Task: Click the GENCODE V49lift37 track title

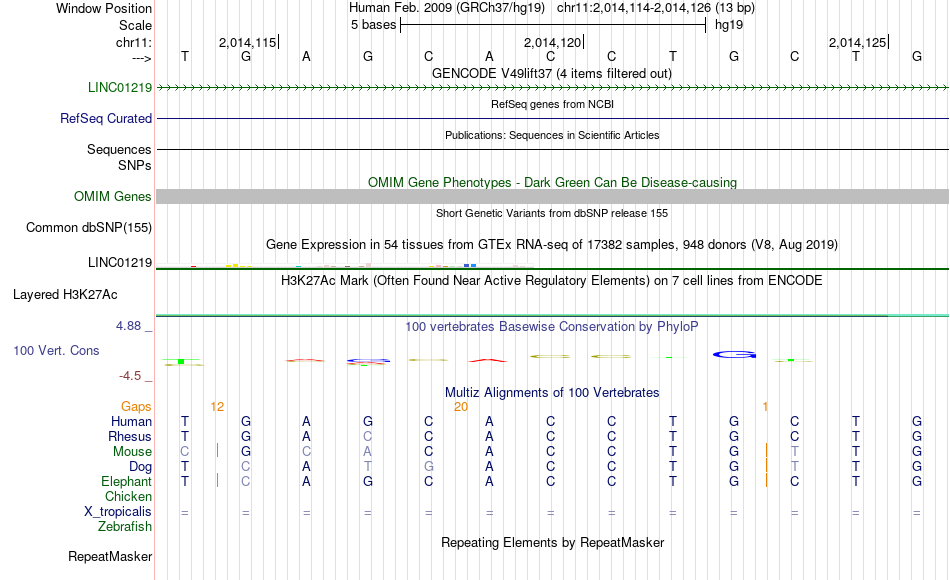Action: [x=552, y=73]
